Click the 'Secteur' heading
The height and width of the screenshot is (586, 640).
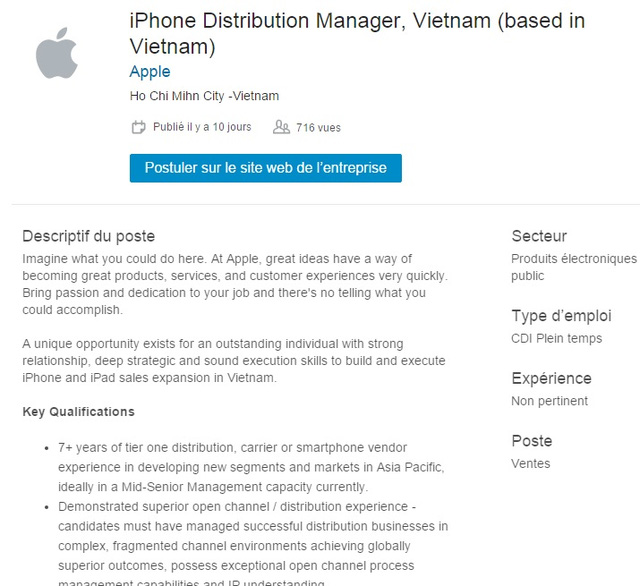[539, 236]
